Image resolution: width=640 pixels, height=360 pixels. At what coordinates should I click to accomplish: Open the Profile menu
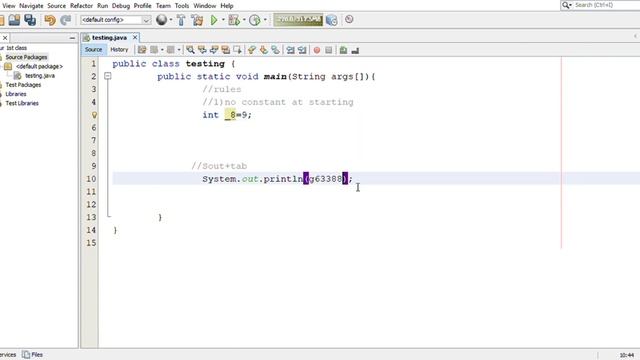142,6
